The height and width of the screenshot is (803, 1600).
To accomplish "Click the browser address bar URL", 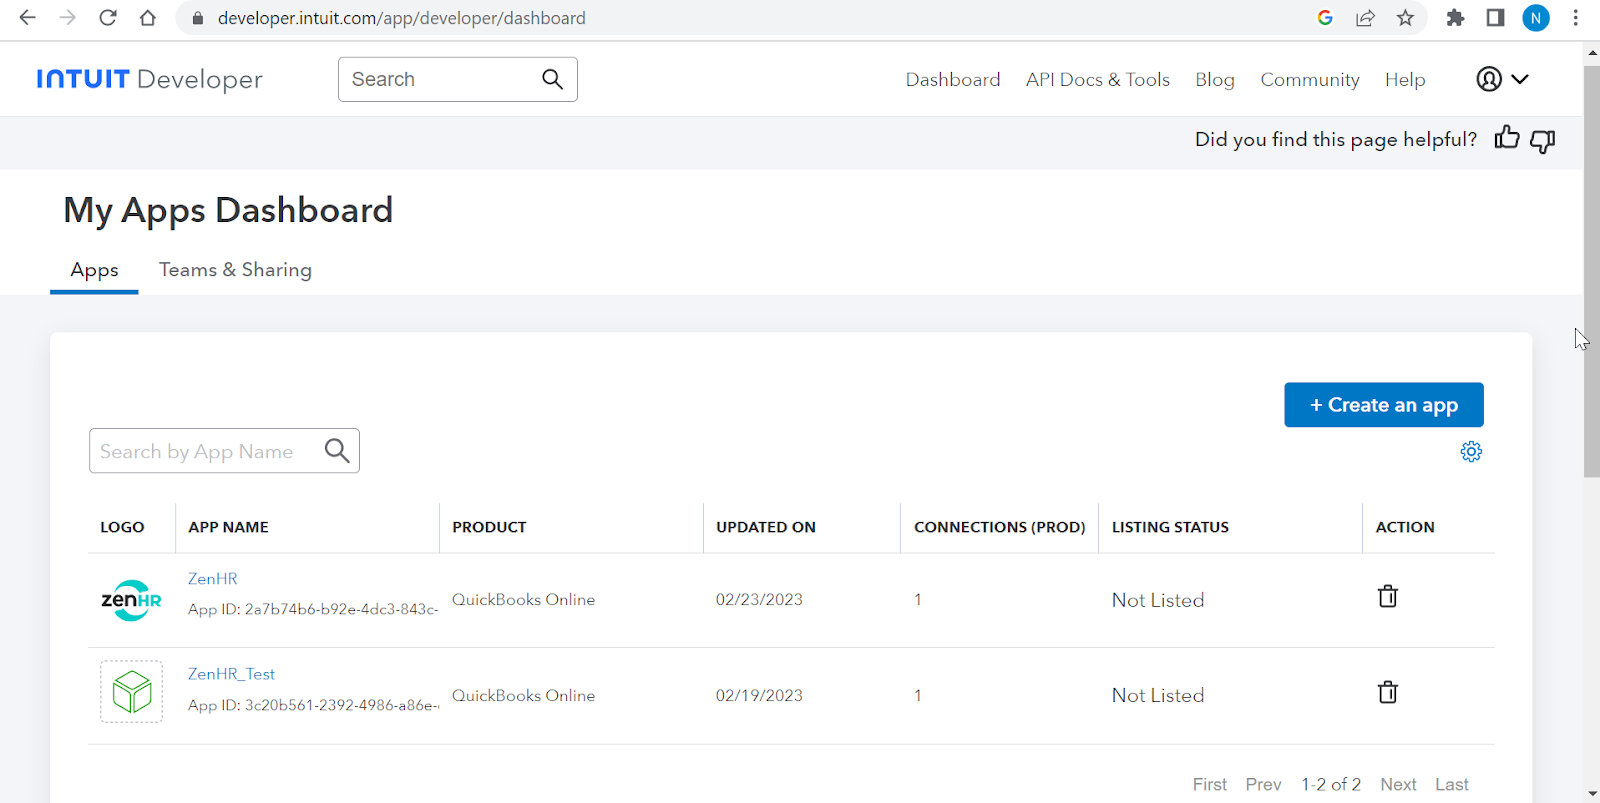I will [402, 18].
